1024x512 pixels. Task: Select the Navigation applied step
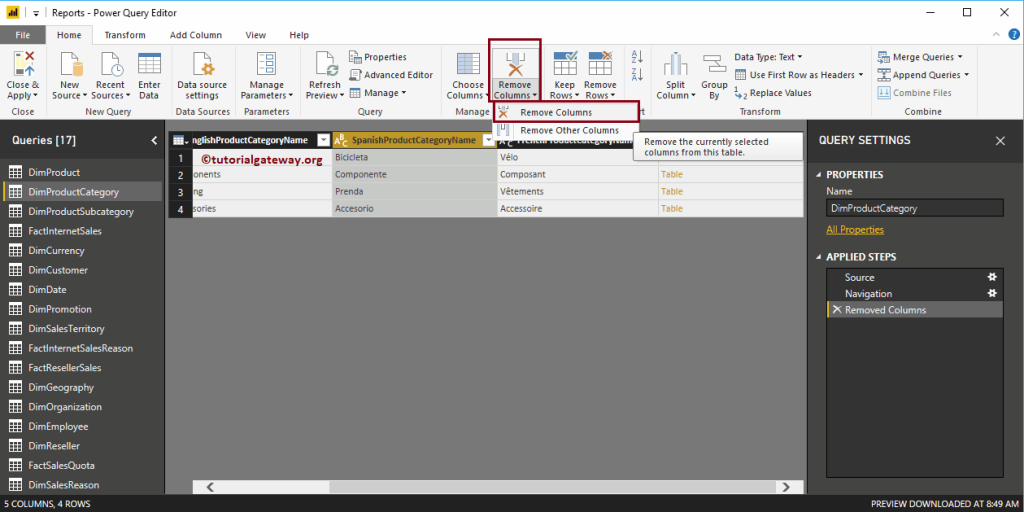pos(914,294)
